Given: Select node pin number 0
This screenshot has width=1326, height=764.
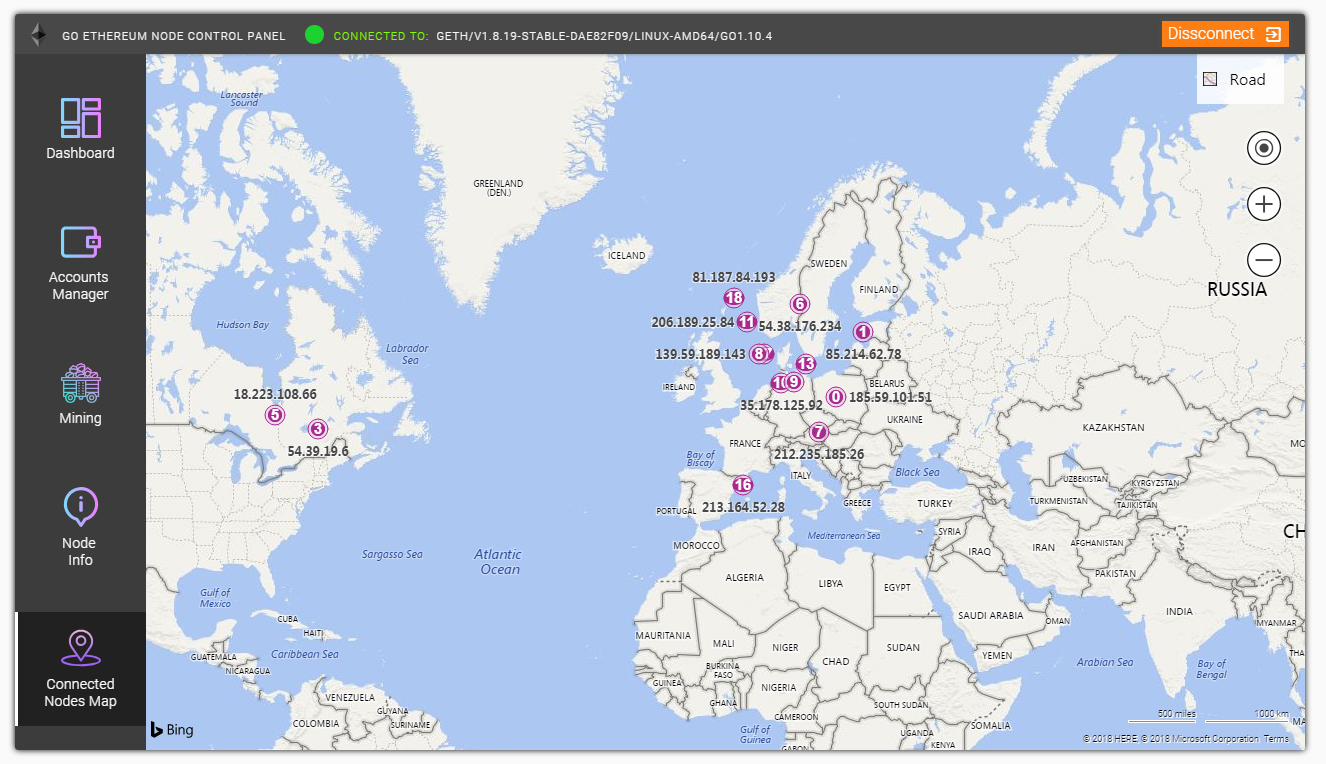Looking at the screenshot, I should (836, 397).
